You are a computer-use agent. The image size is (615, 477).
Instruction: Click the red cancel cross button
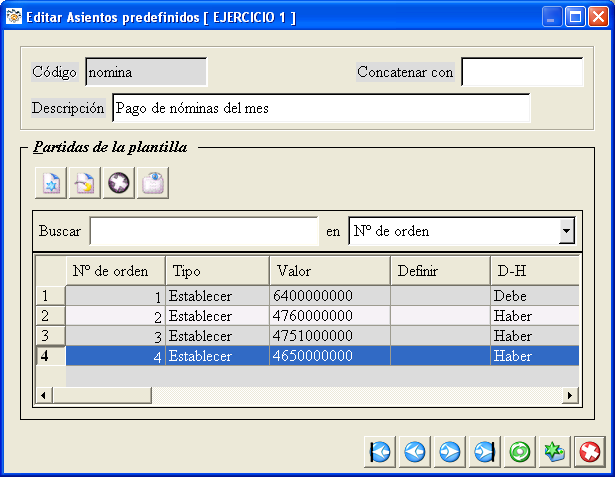(x=590, y=452)
